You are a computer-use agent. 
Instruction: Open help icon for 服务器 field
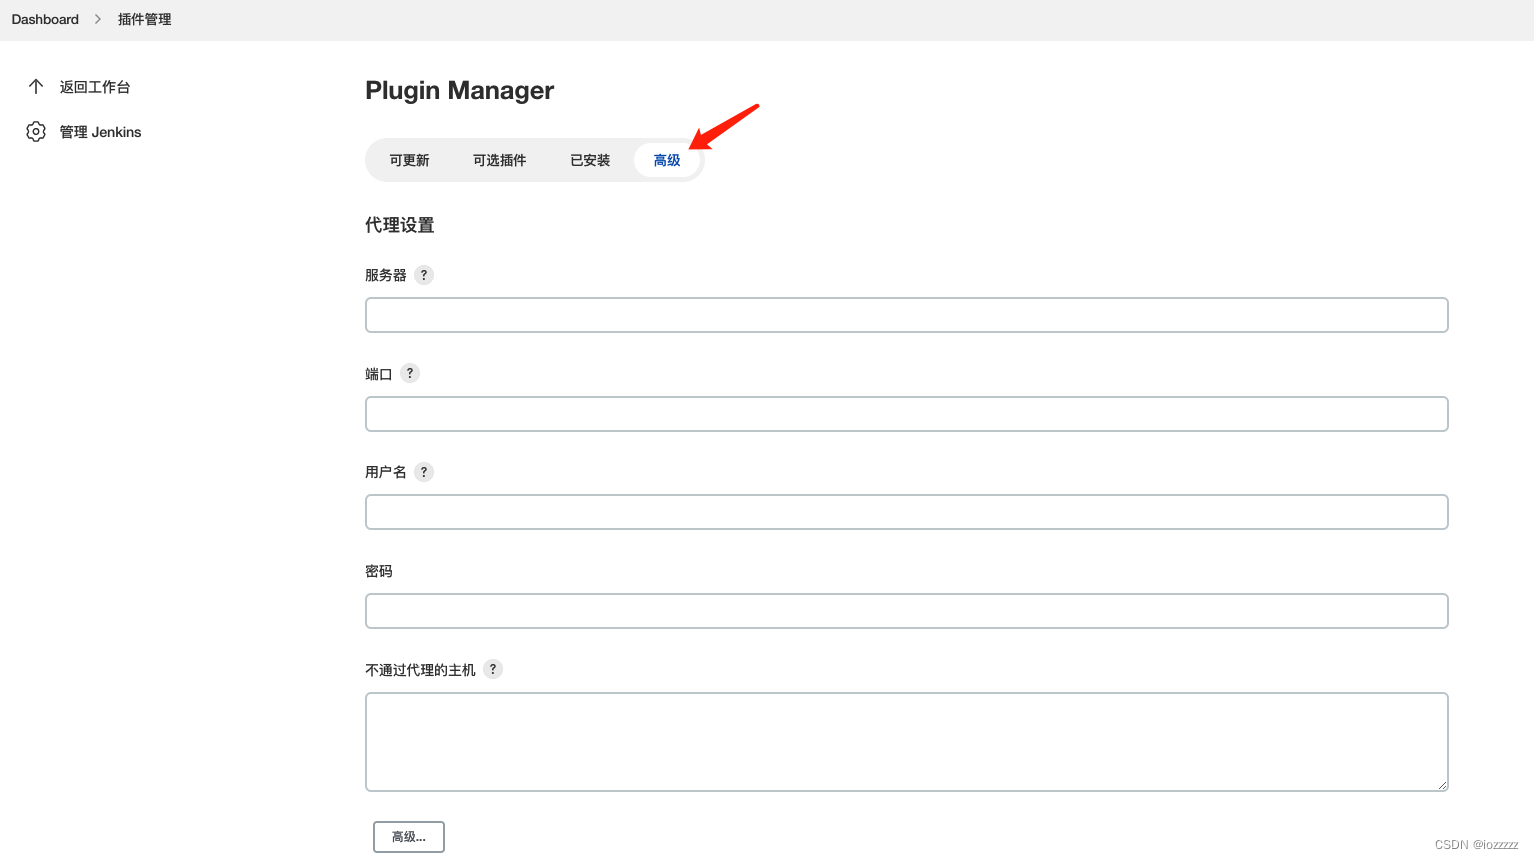pyautogui.click(x=424, y=275)
